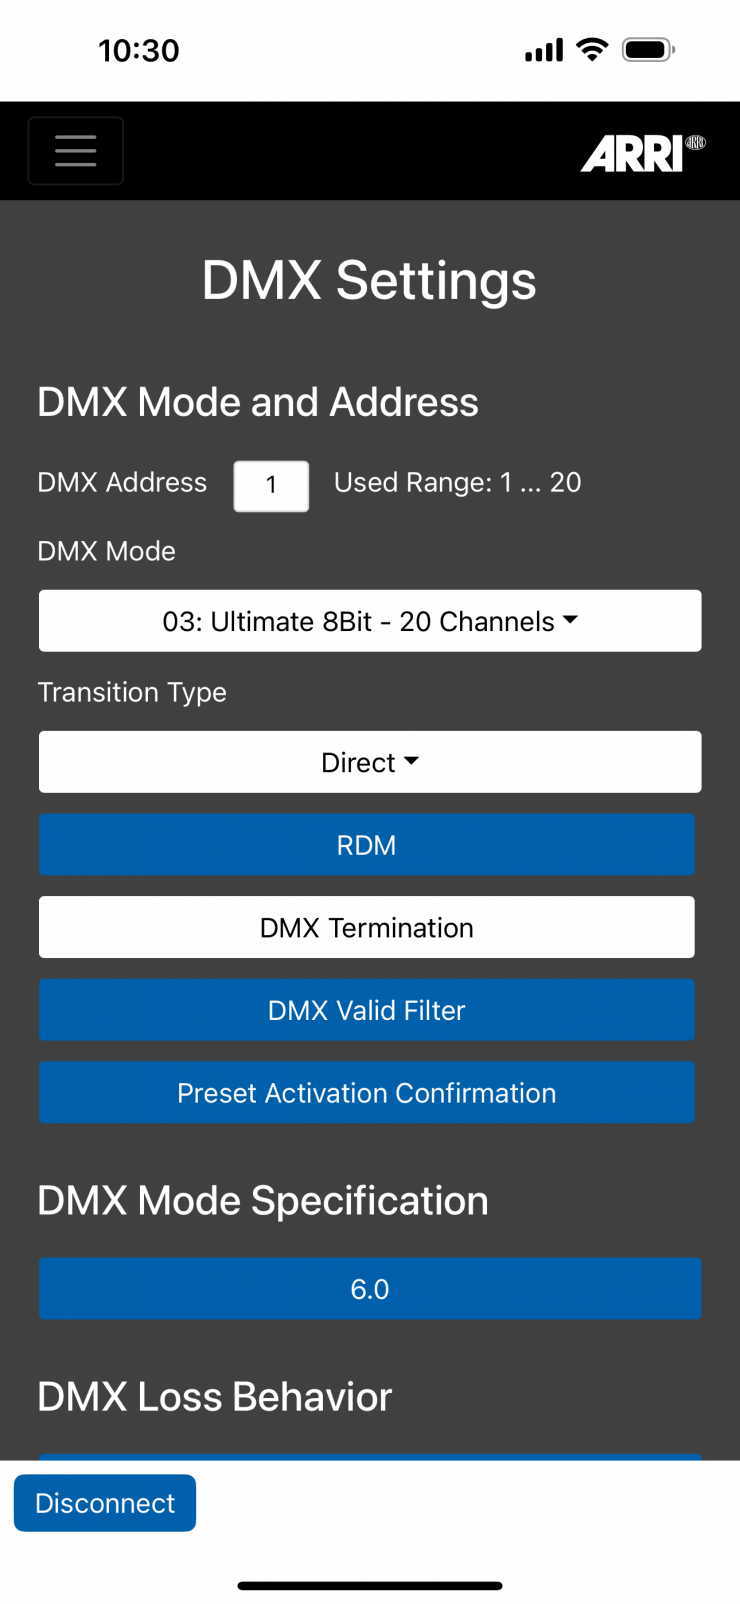The image size is (740, 1604).
Task: Tap the Wi-Fi status icon
Action: pos(593,50)
